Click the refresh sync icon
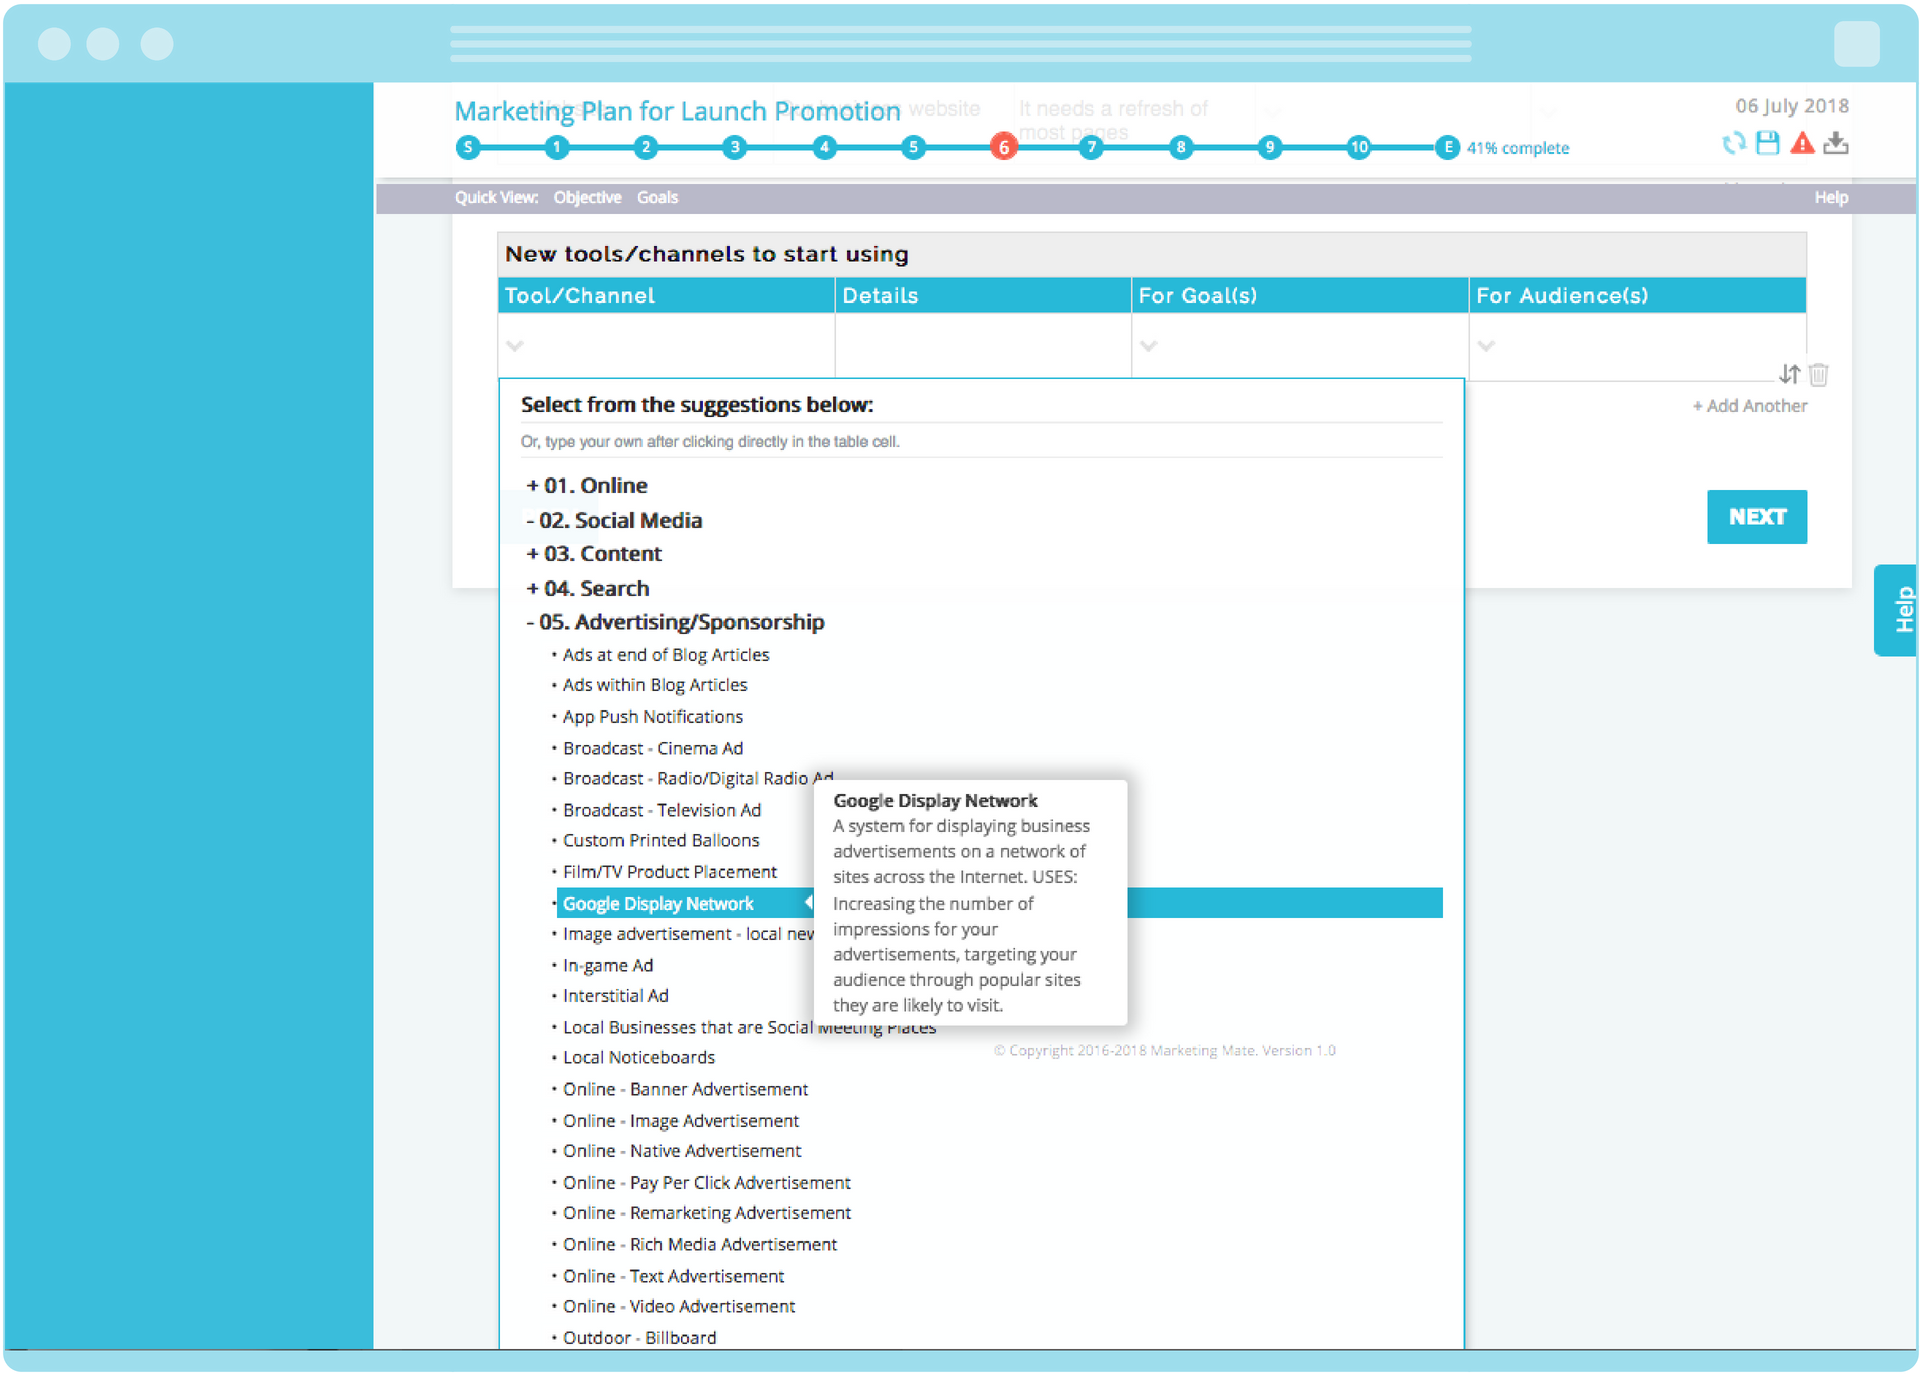 1733,144
